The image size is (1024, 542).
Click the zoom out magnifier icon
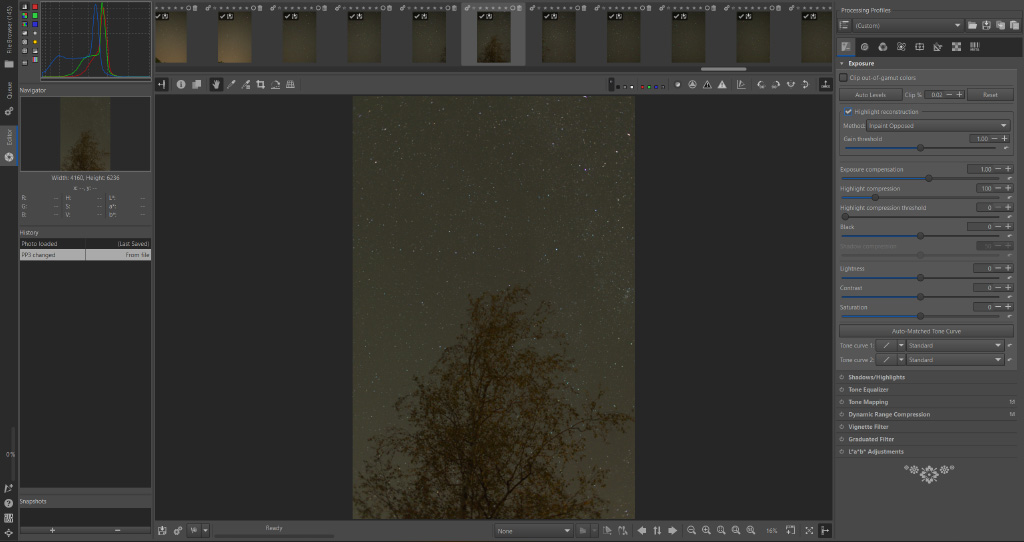point(692,530)
